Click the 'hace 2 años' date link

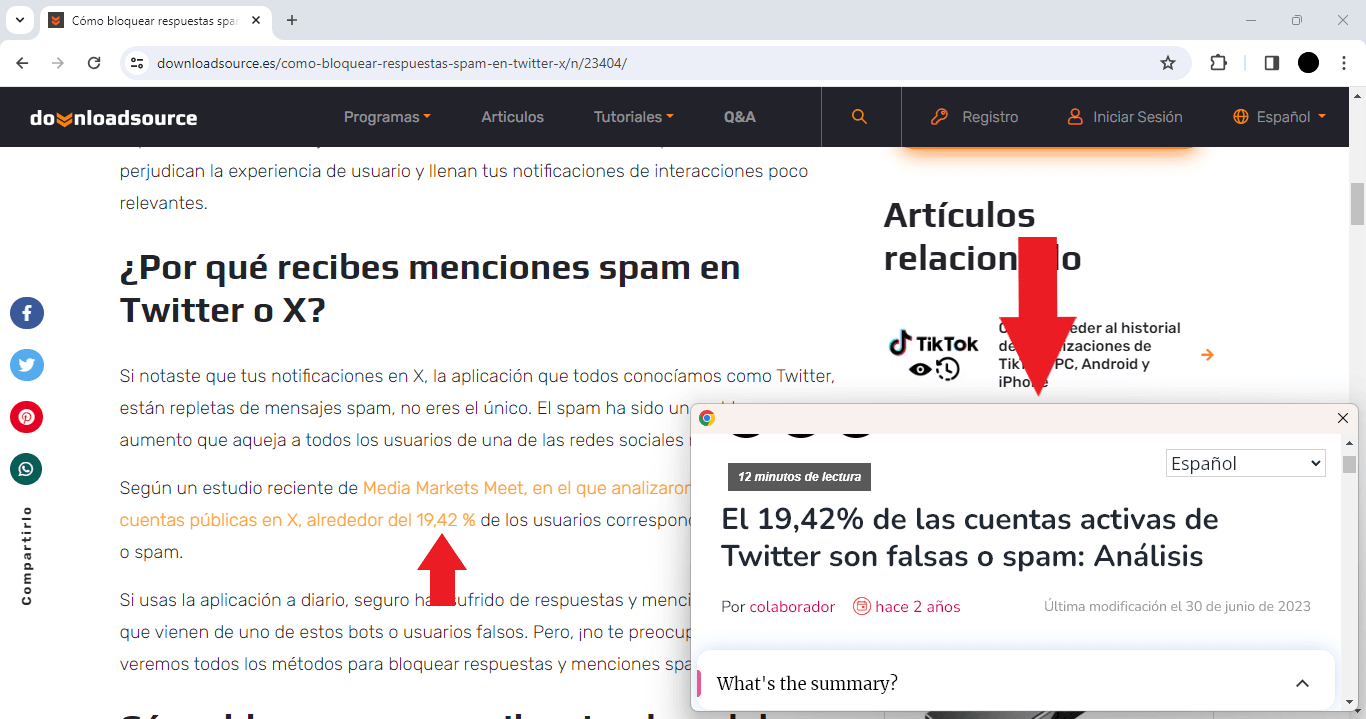[x=918, y=606]
